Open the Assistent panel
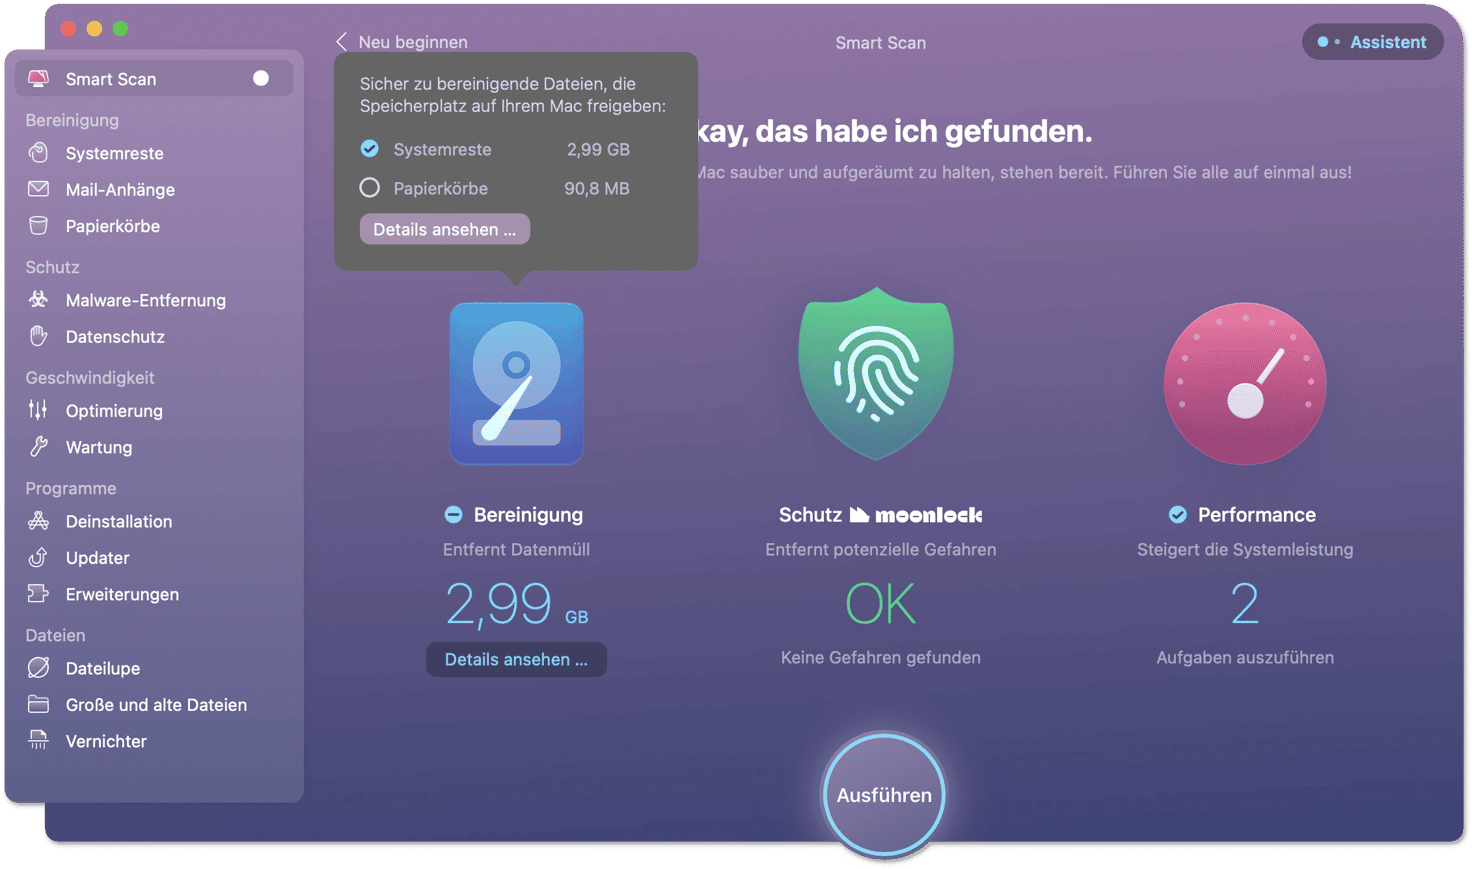Image resolution: width=1472 pixels, height=869 pixels. tap(1372, 42)
